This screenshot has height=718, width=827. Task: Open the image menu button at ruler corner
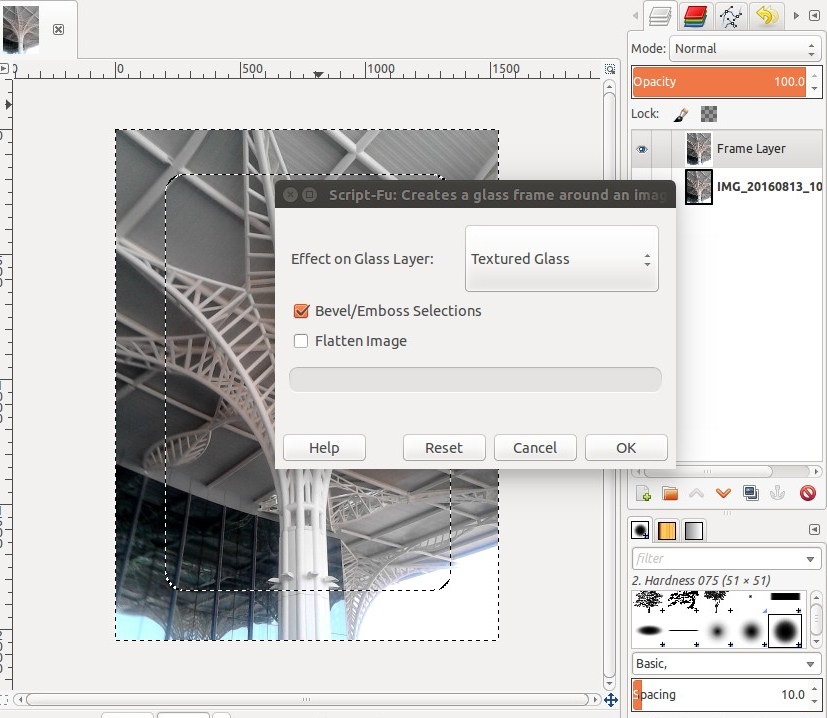click(x=5, y=69)
